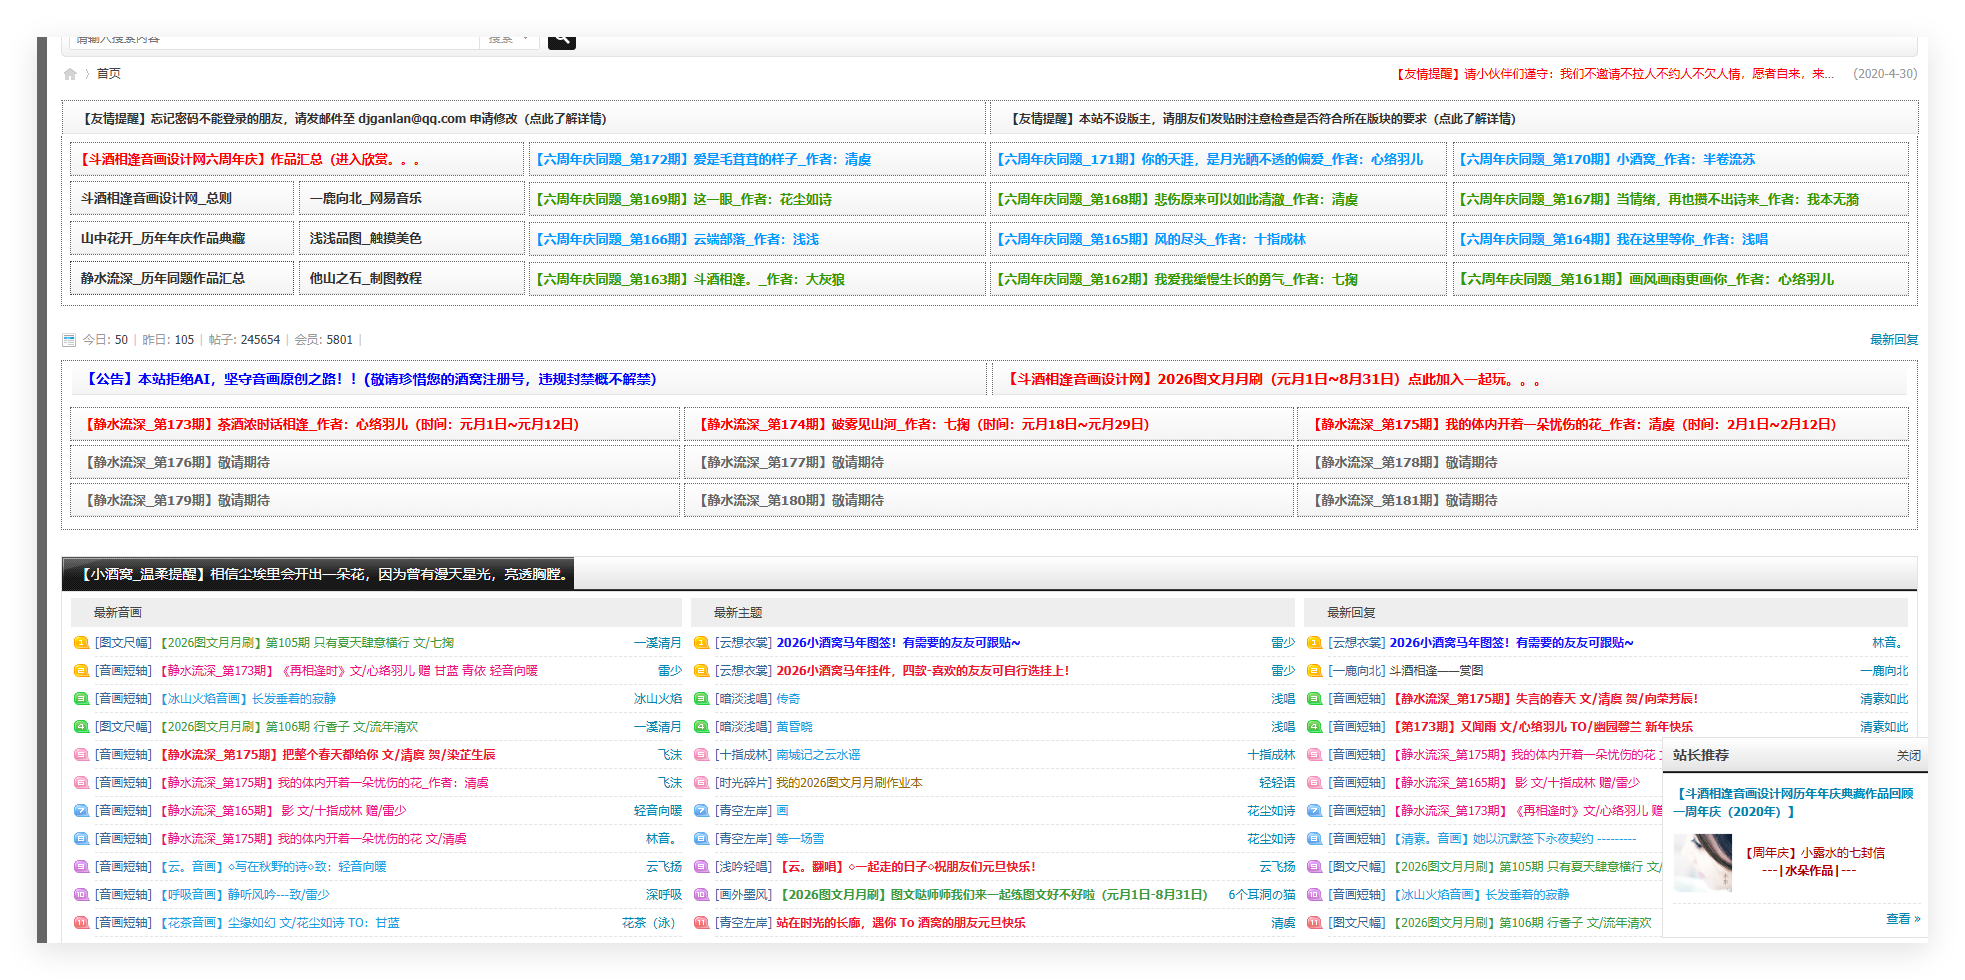
Task: Open the search type dropdown beside search box
Action: 508,40
